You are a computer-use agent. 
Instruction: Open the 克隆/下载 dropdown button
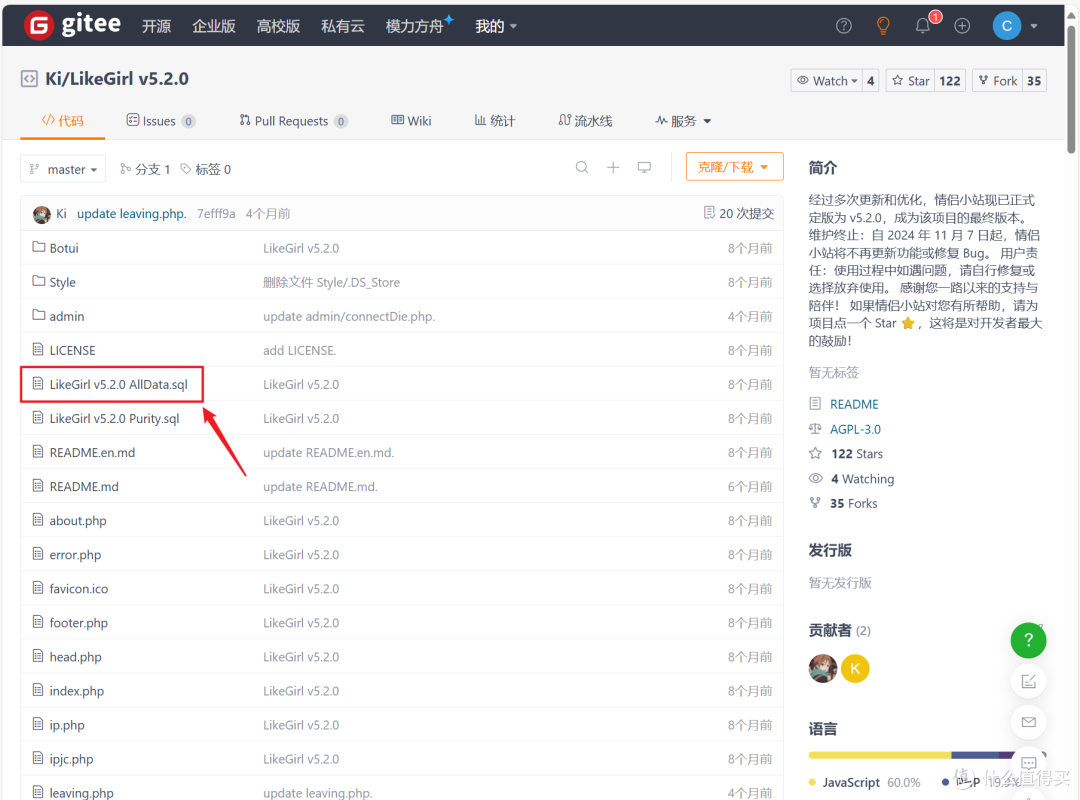tap(734, 167)
